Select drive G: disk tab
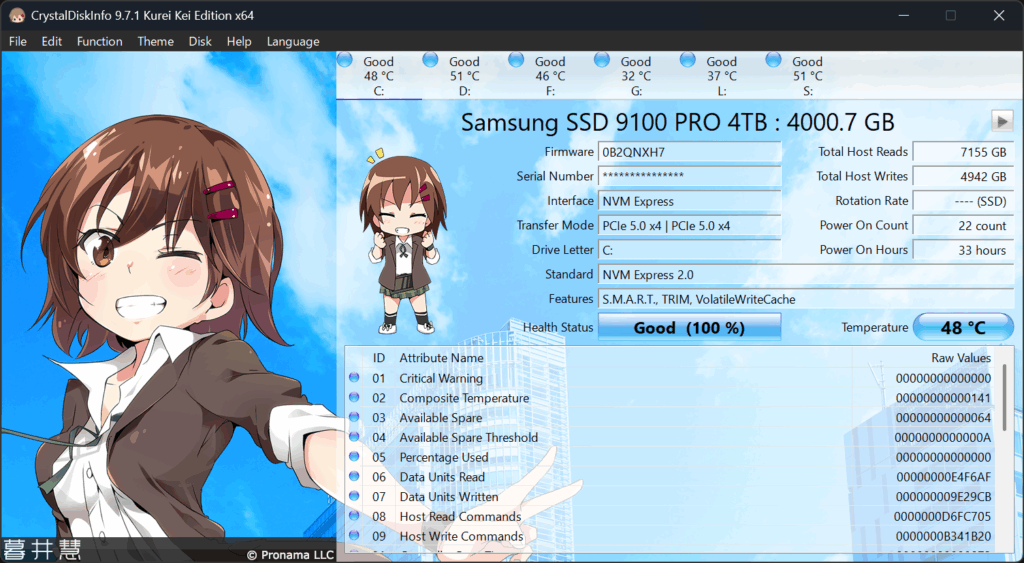This screenshot has width=1024, height=563. pyautogui.click(x=636, y=76)
